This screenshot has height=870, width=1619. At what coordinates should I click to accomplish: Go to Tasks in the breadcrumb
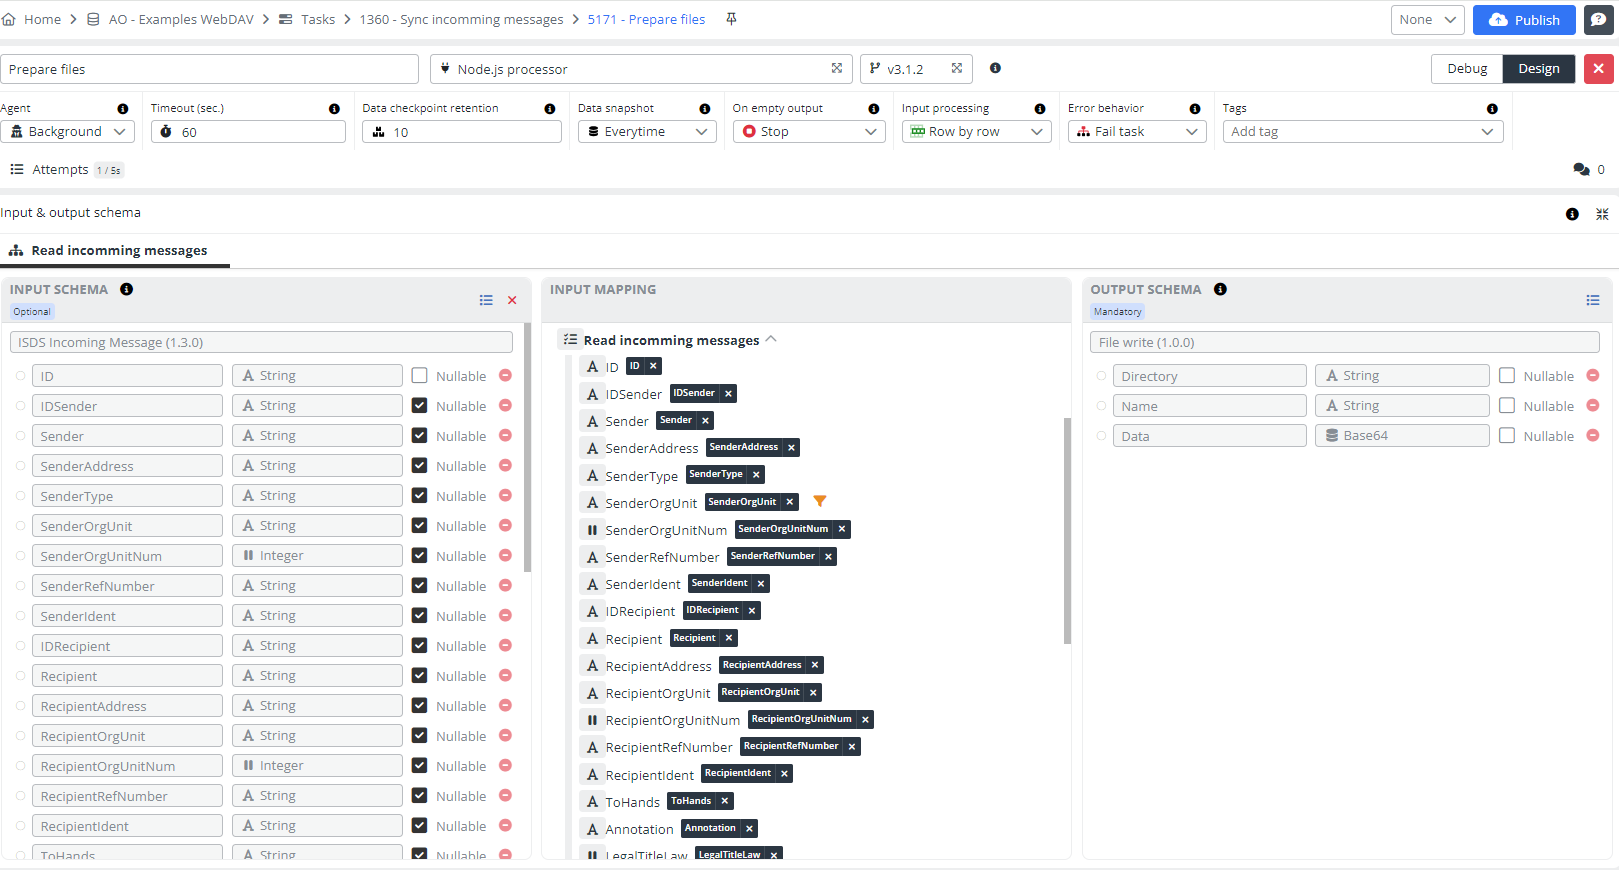click(317, 20)
